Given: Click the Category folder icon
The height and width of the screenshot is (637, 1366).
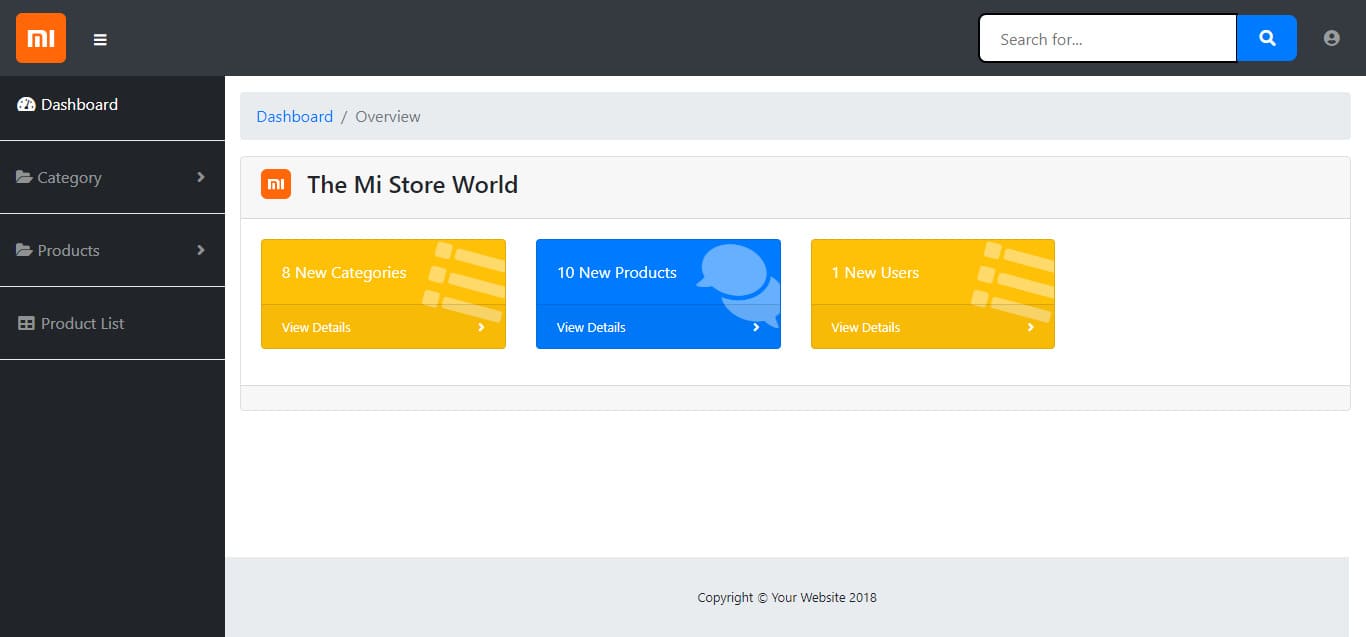Looking at the screenshot, I should click(24, 178).
